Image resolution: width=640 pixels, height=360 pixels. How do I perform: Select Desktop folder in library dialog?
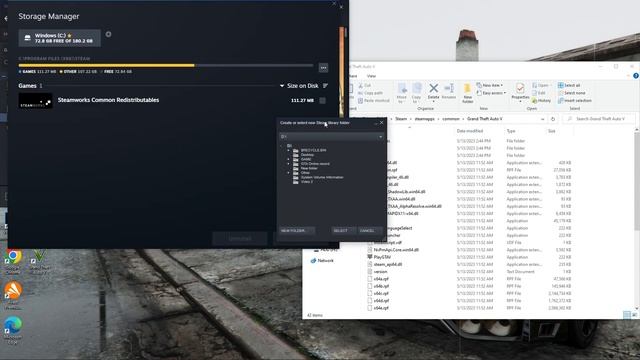(307, 155)
